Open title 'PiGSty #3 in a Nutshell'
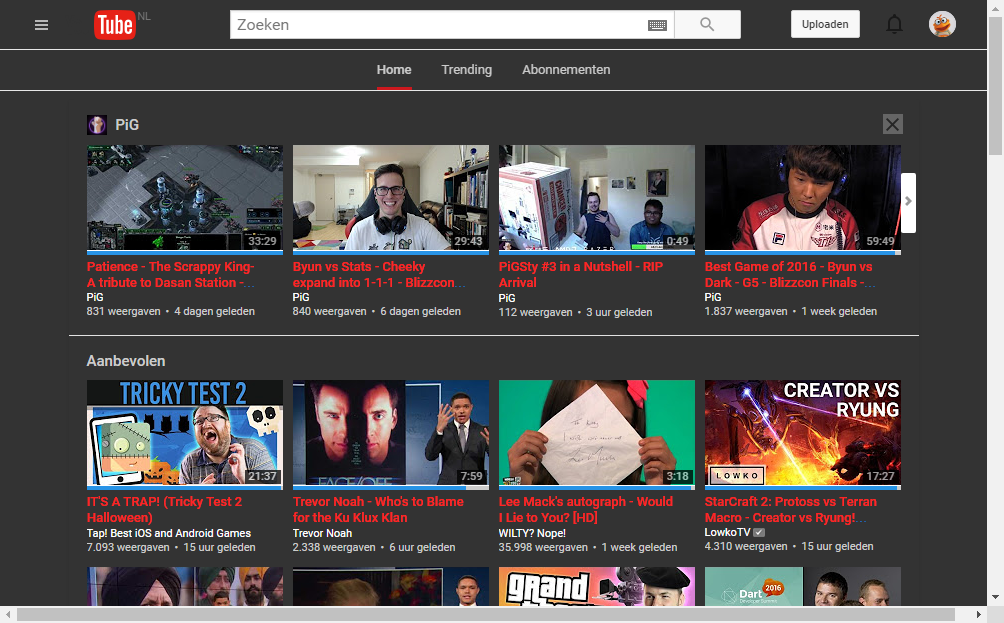Viewport: 1004px width, 623px height. click(x=581, y=275)
